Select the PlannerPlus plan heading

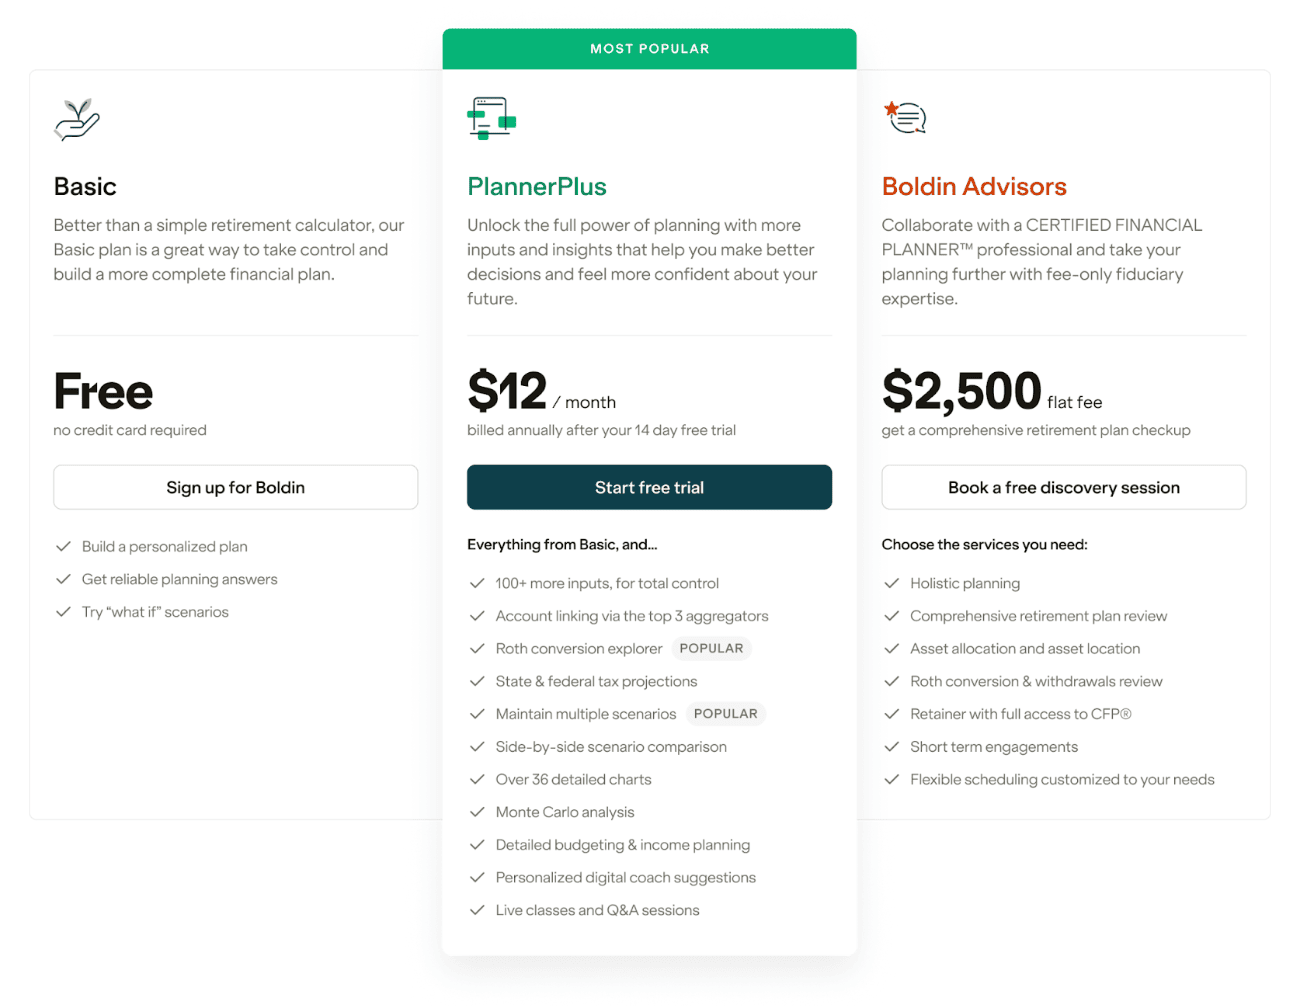pos(536,186)
